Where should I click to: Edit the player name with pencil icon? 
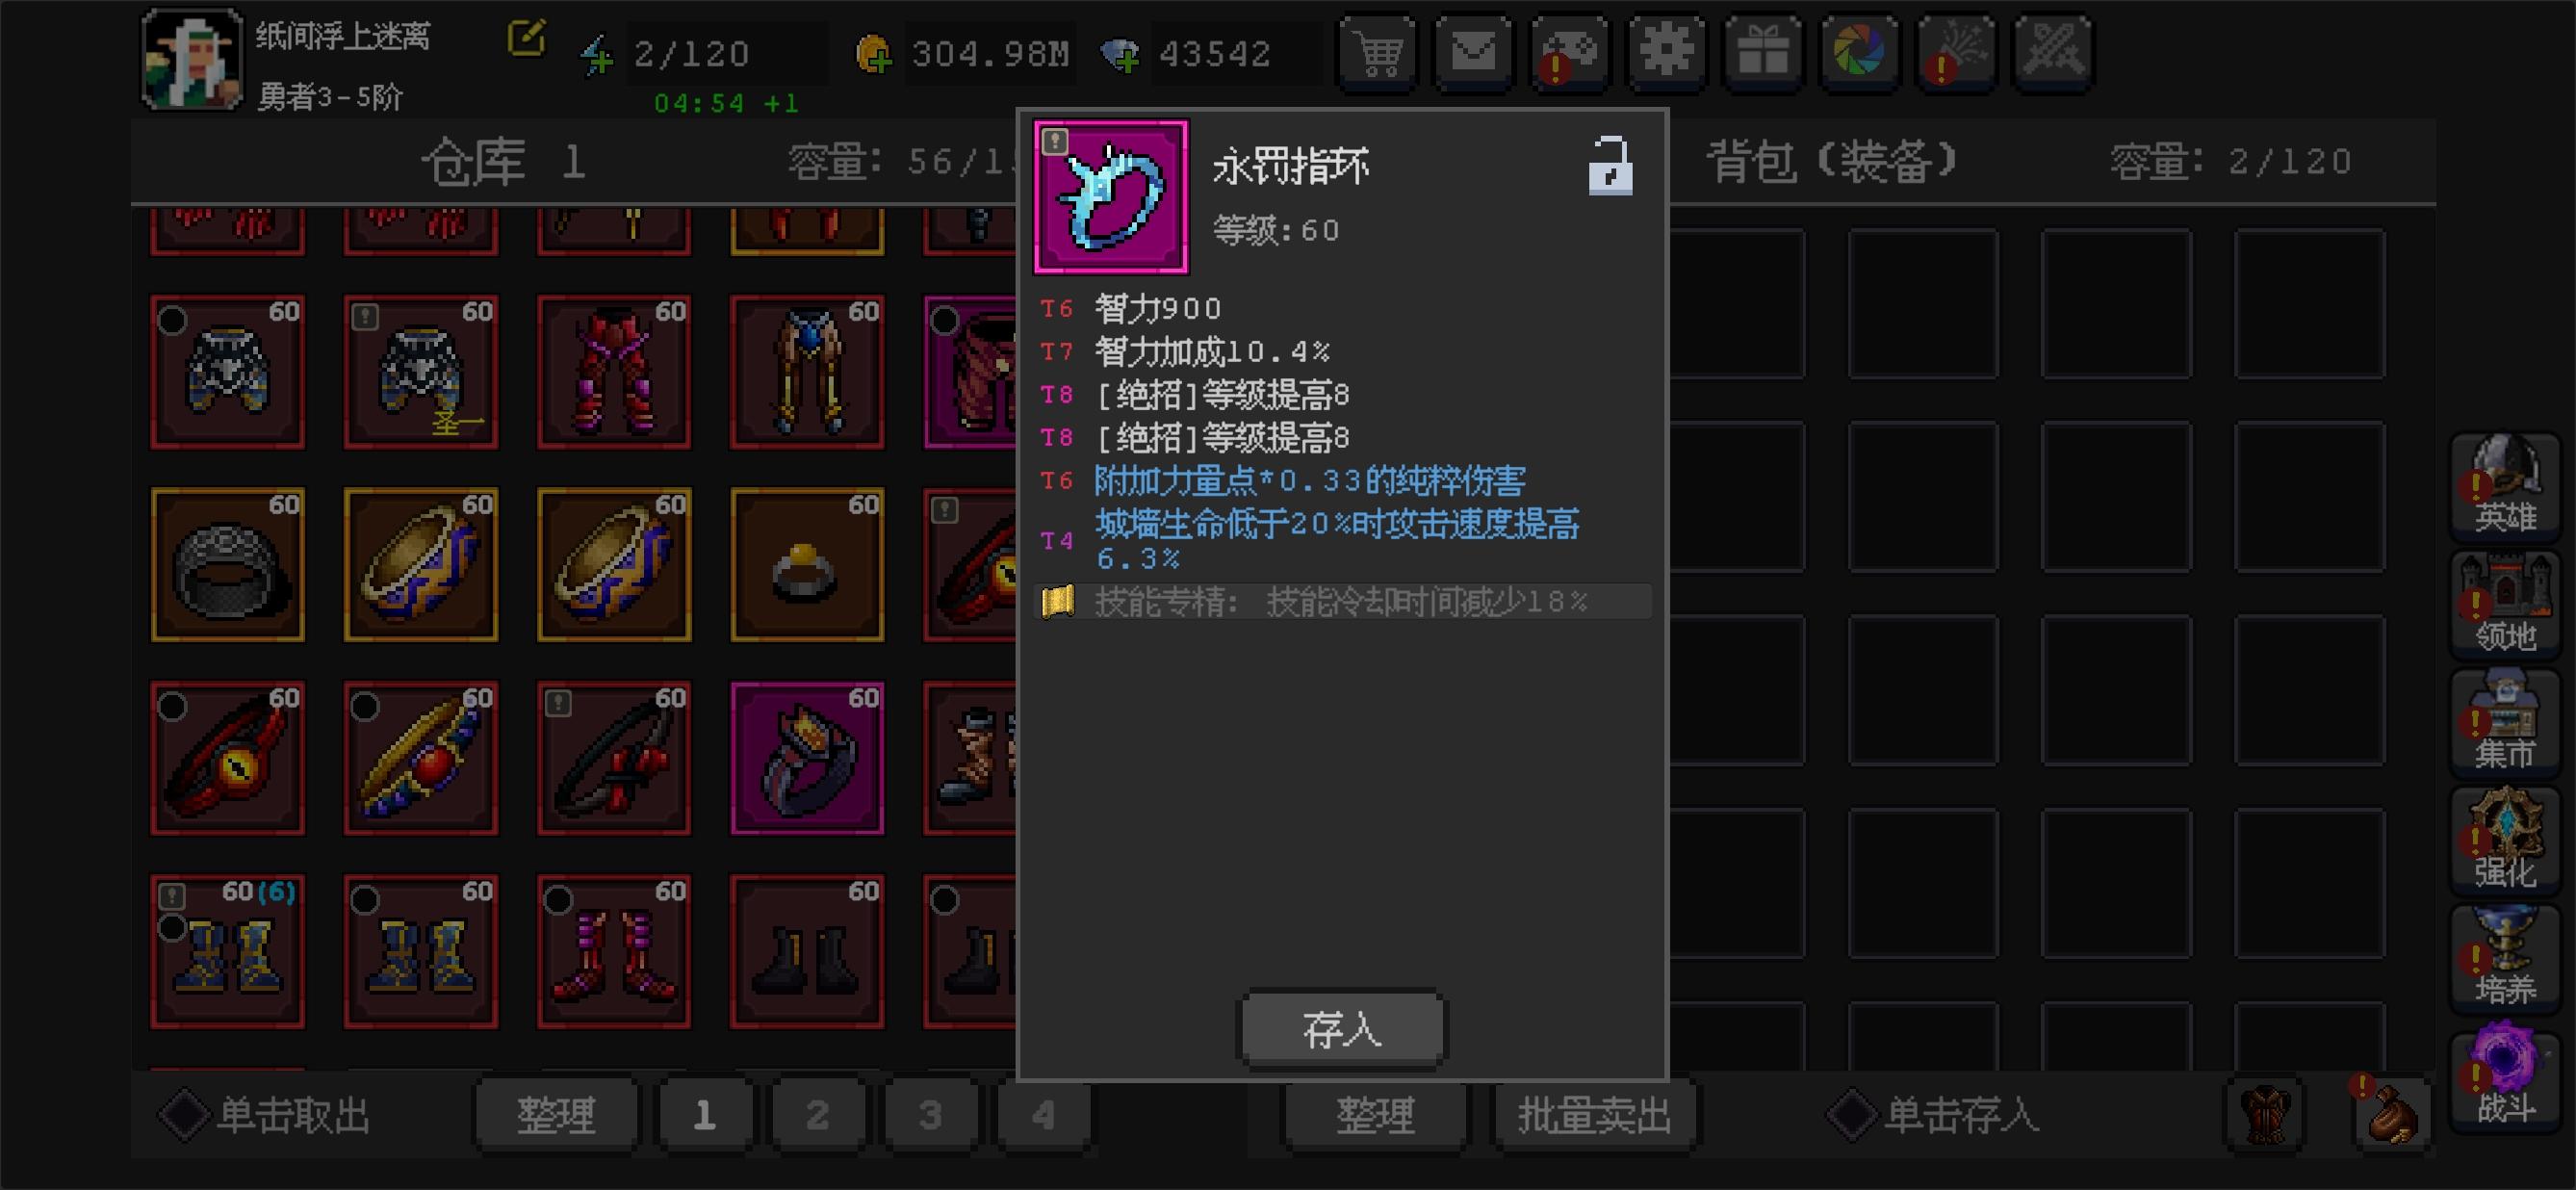[x=526, y=38]
